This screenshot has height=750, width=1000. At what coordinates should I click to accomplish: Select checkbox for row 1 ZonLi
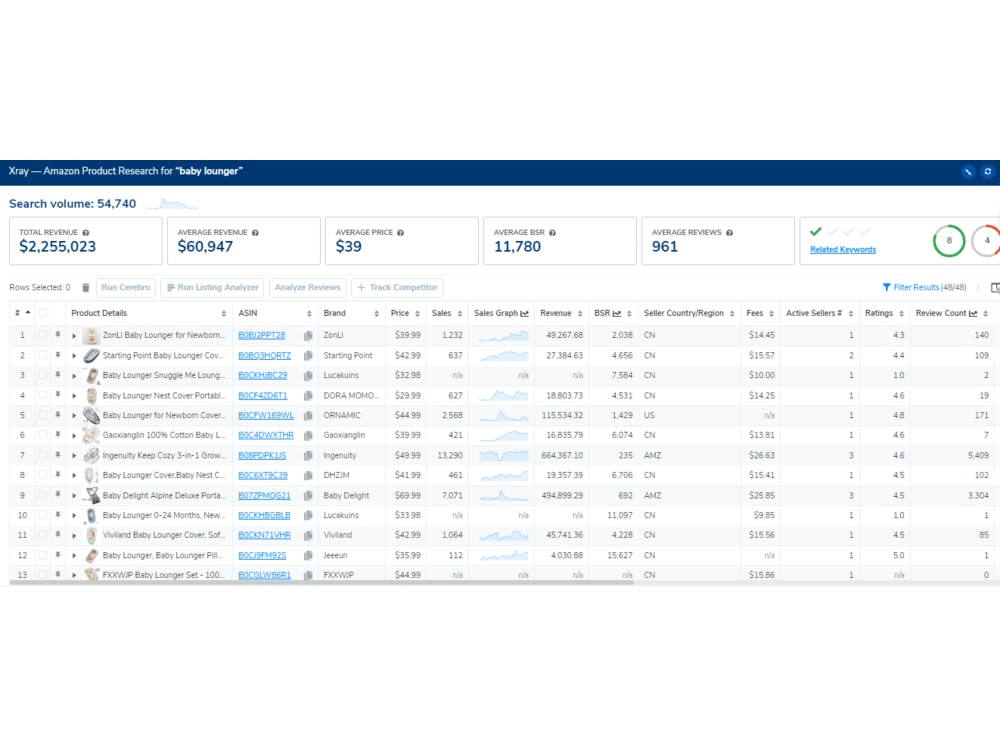(x=43, y=335)
